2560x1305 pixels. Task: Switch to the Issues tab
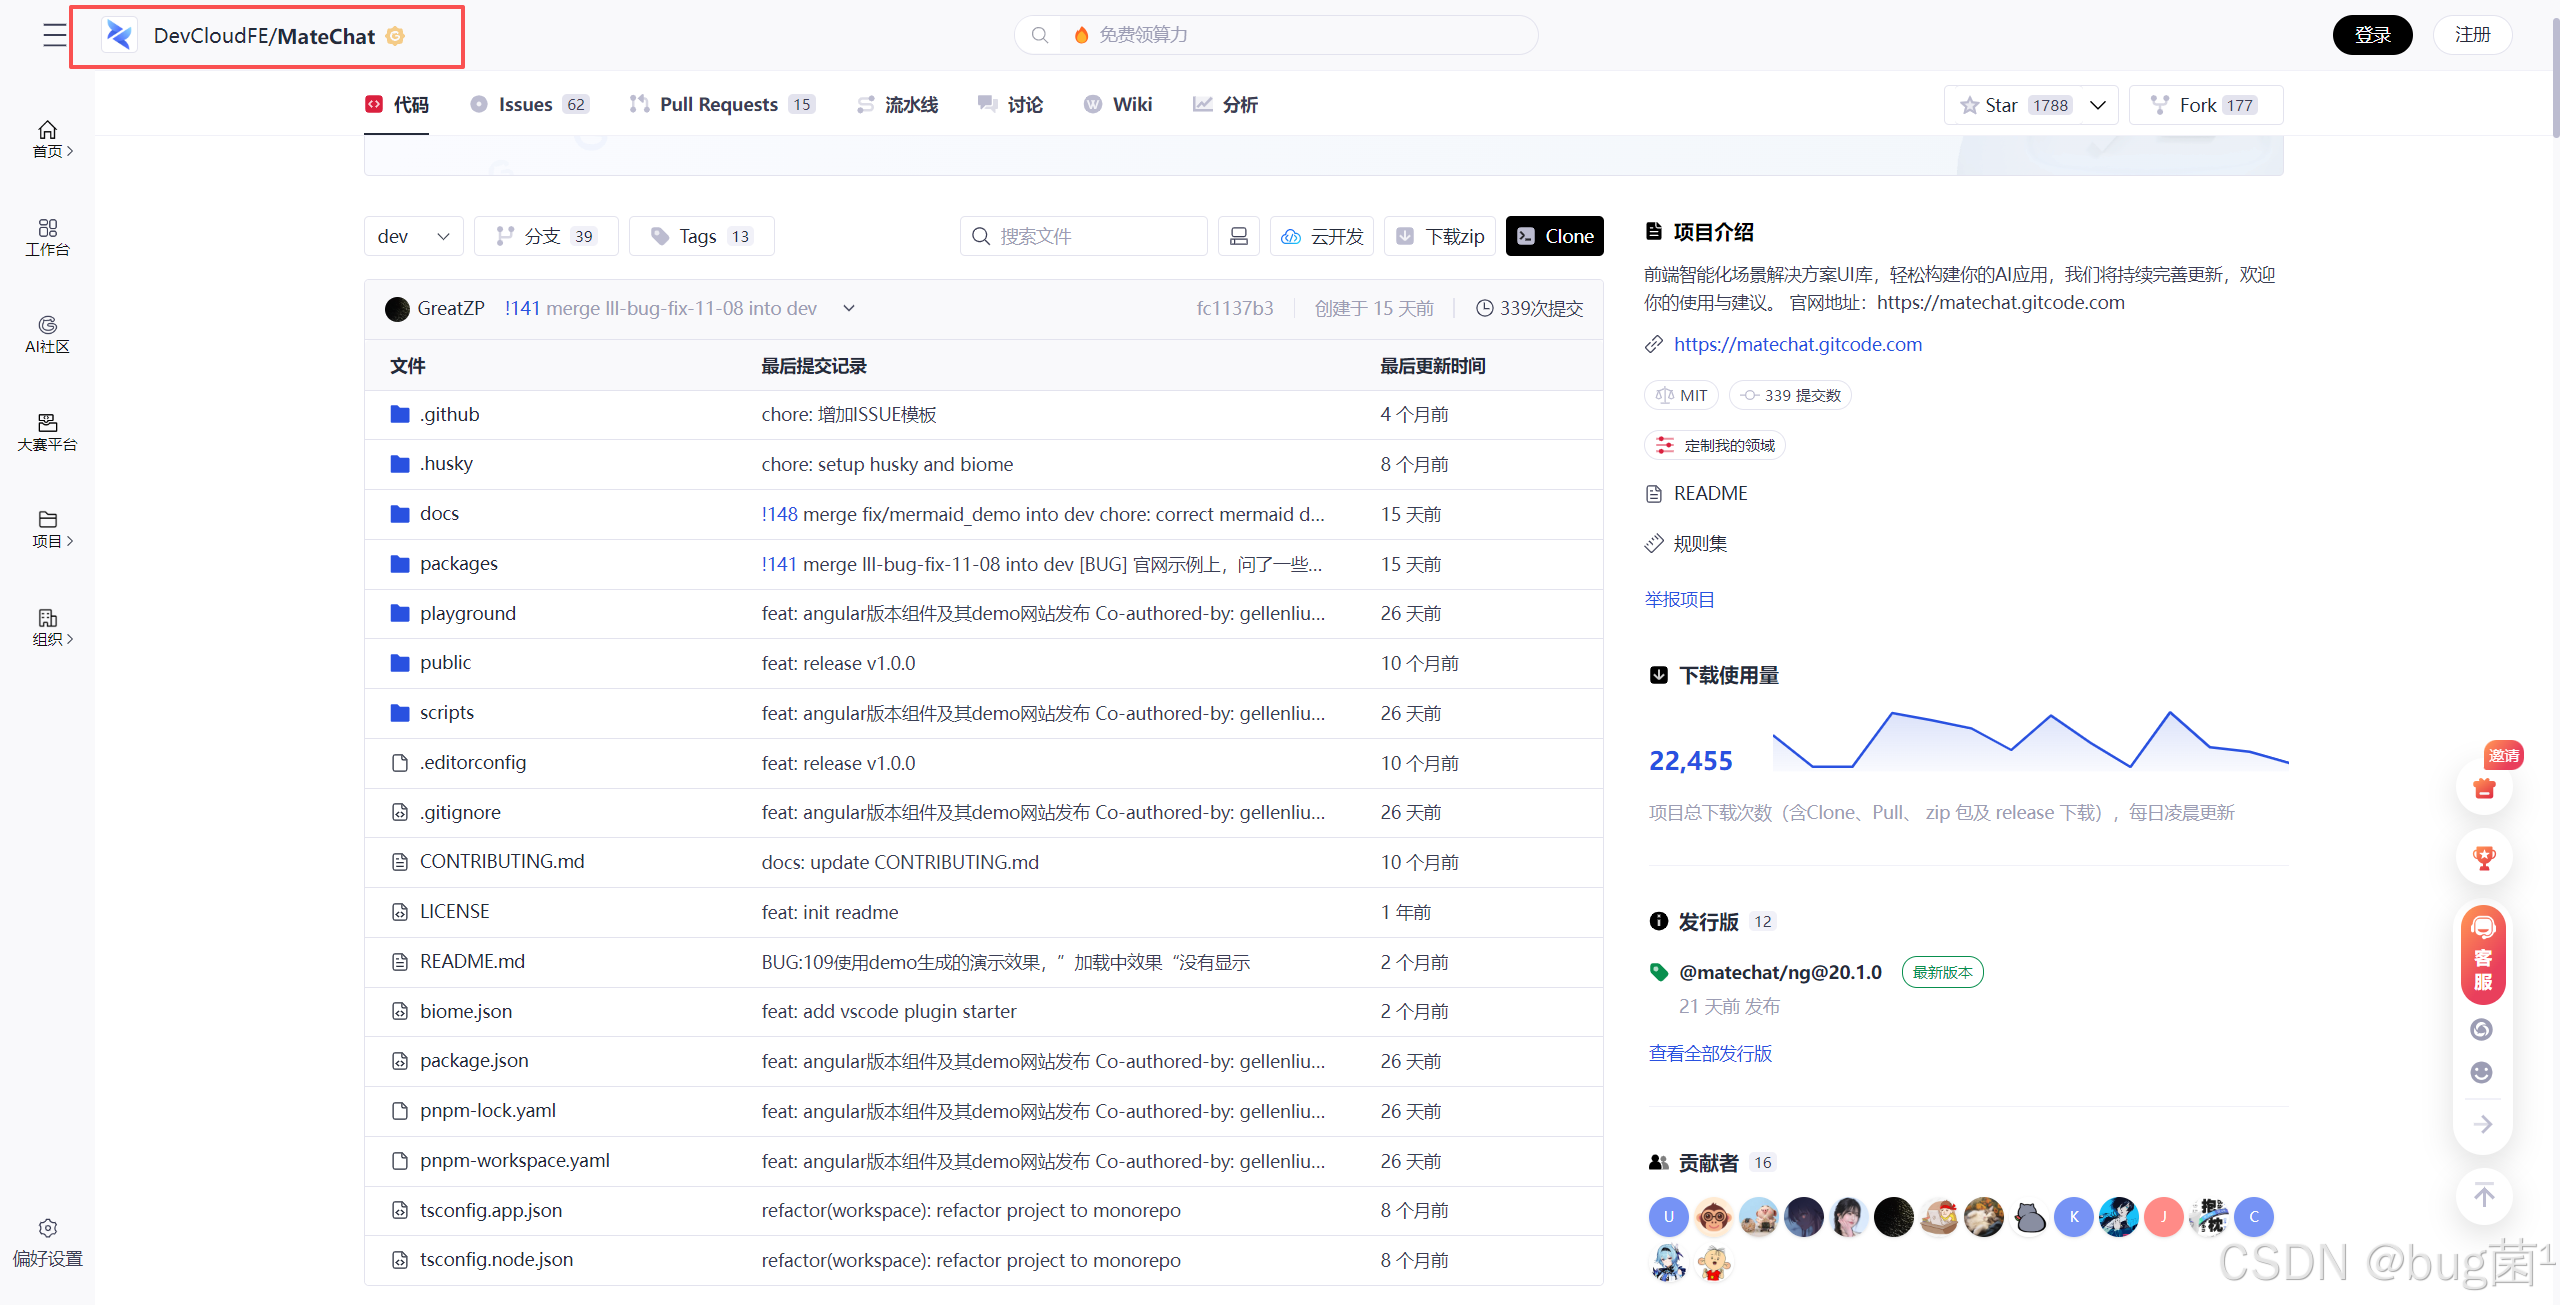(x=528, y=104)
